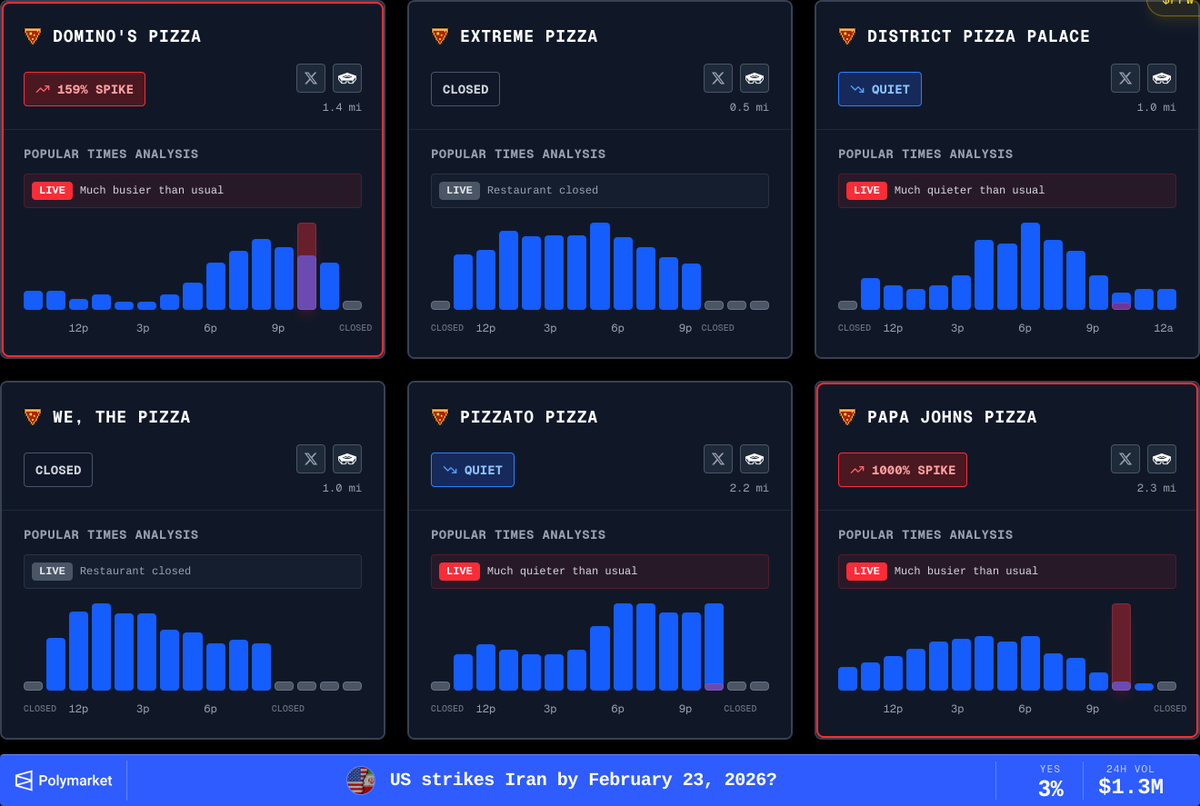The width and height of the screenshot is (1200, 806).
Task: Toggle the QUIET status on Pizzato Pizza
Action: 472,469
